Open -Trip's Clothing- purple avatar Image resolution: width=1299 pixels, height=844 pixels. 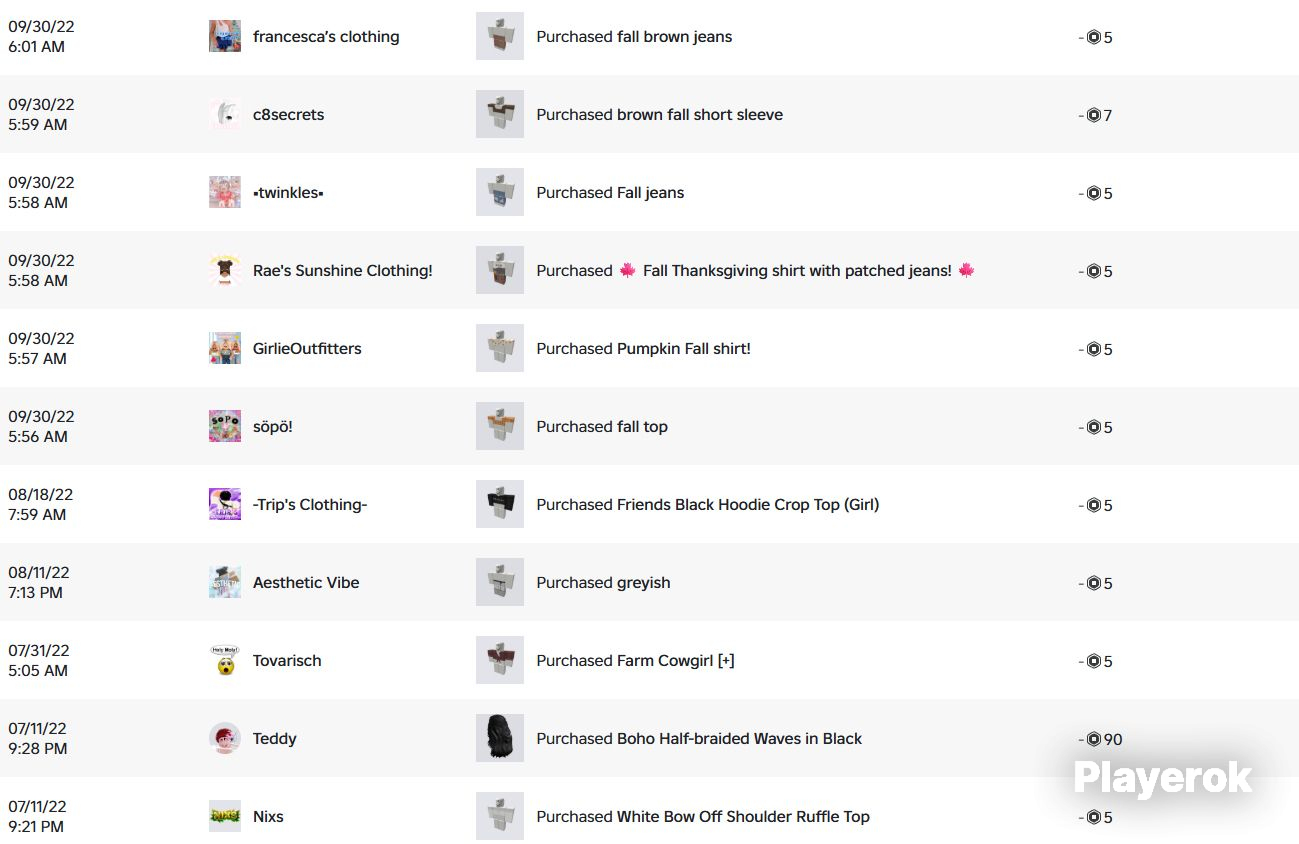[225, 504]
